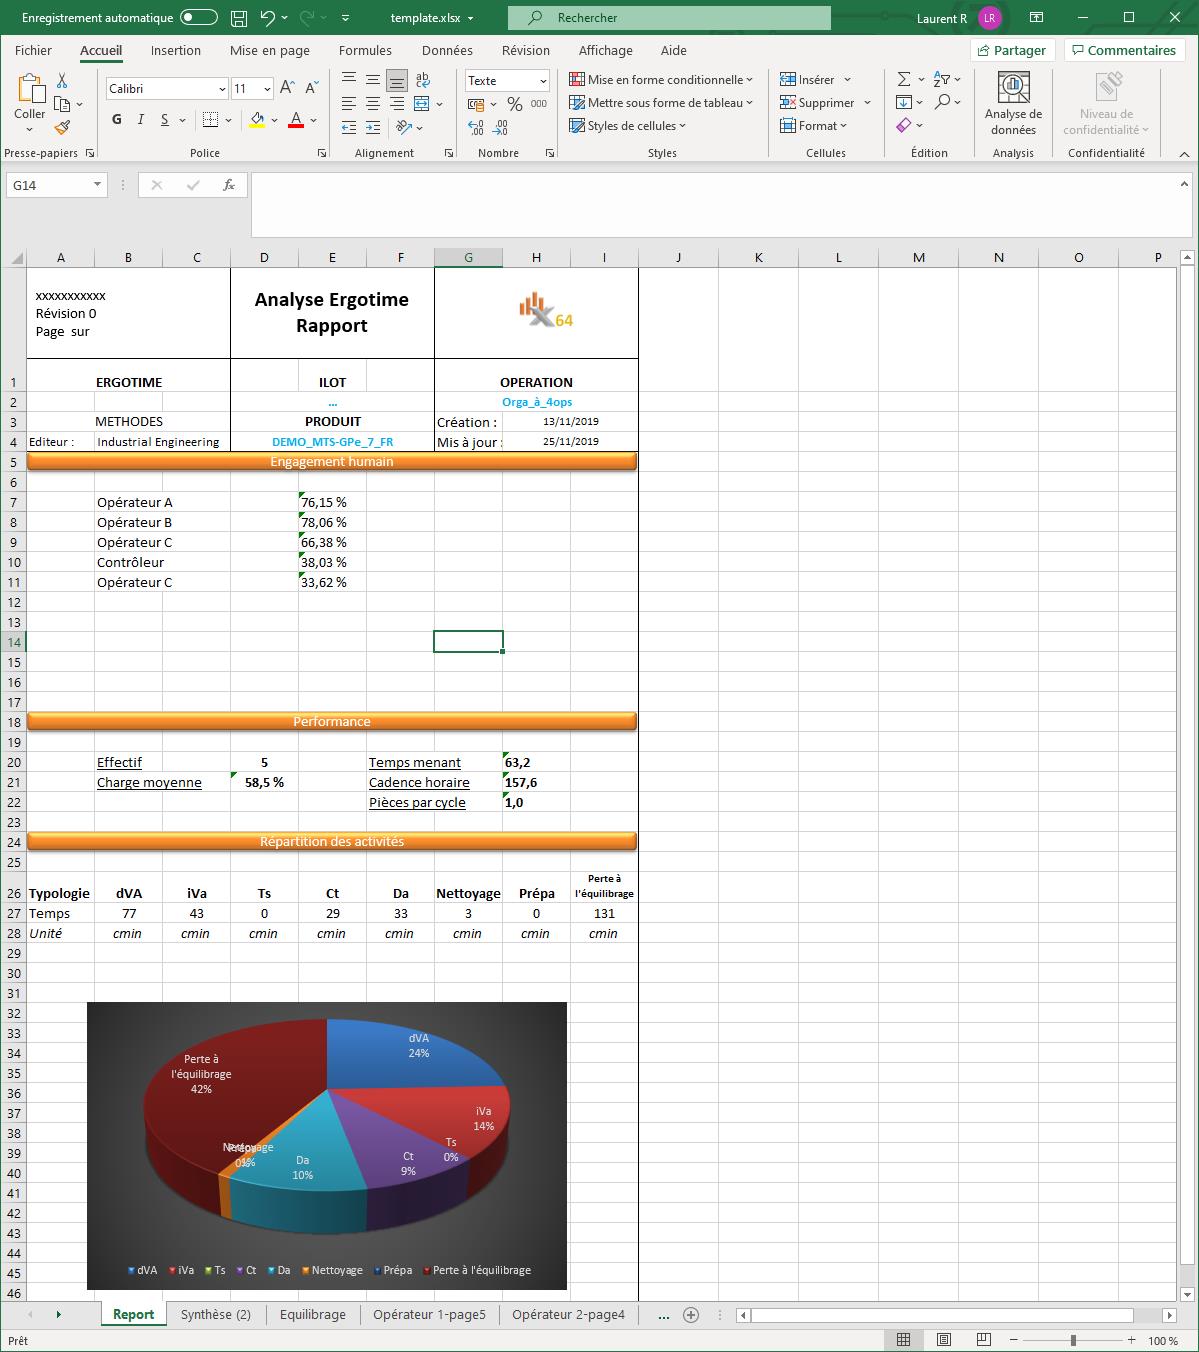This screenshot has height=1352, width=1199.
Task: Adjust the zoom slider handle
Action: click(1073, 1341)
